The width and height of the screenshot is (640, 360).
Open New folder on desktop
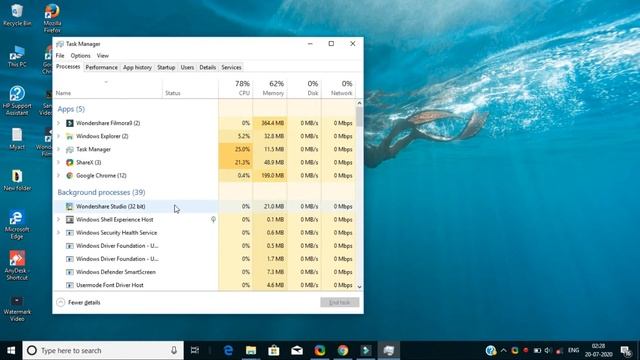pyautogui.click(x=17, y=180)
